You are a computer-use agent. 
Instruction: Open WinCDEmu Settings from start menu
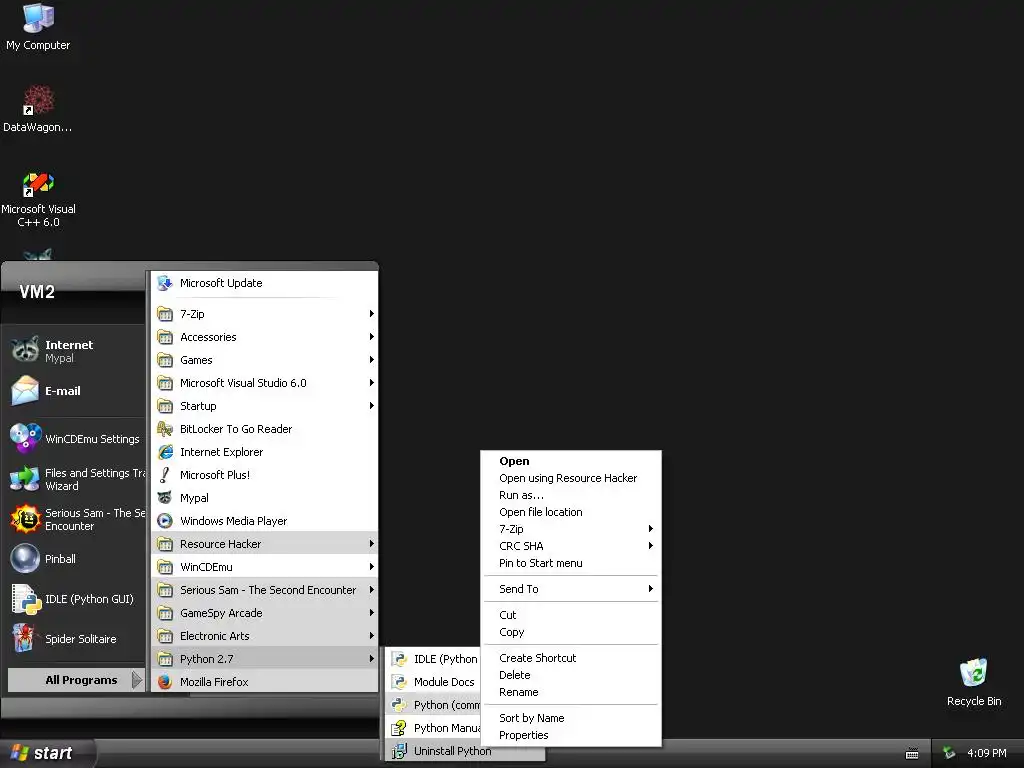[x=76, y=438]
